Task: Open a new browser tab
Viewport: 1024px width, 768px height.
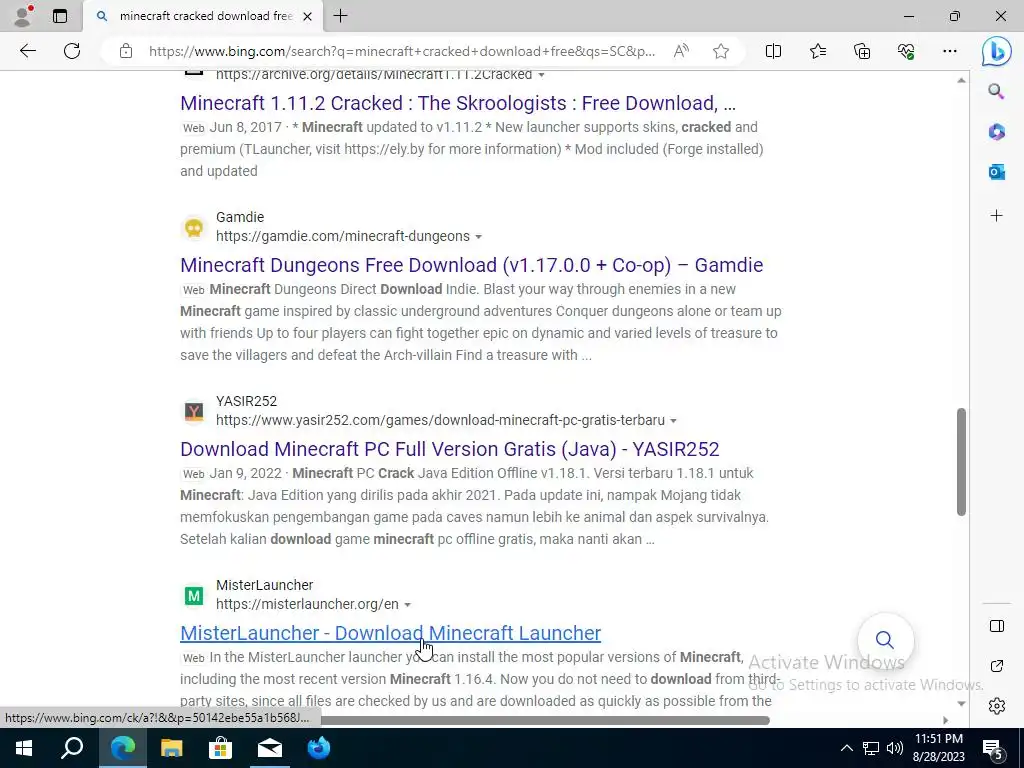Action: point(340,16)
